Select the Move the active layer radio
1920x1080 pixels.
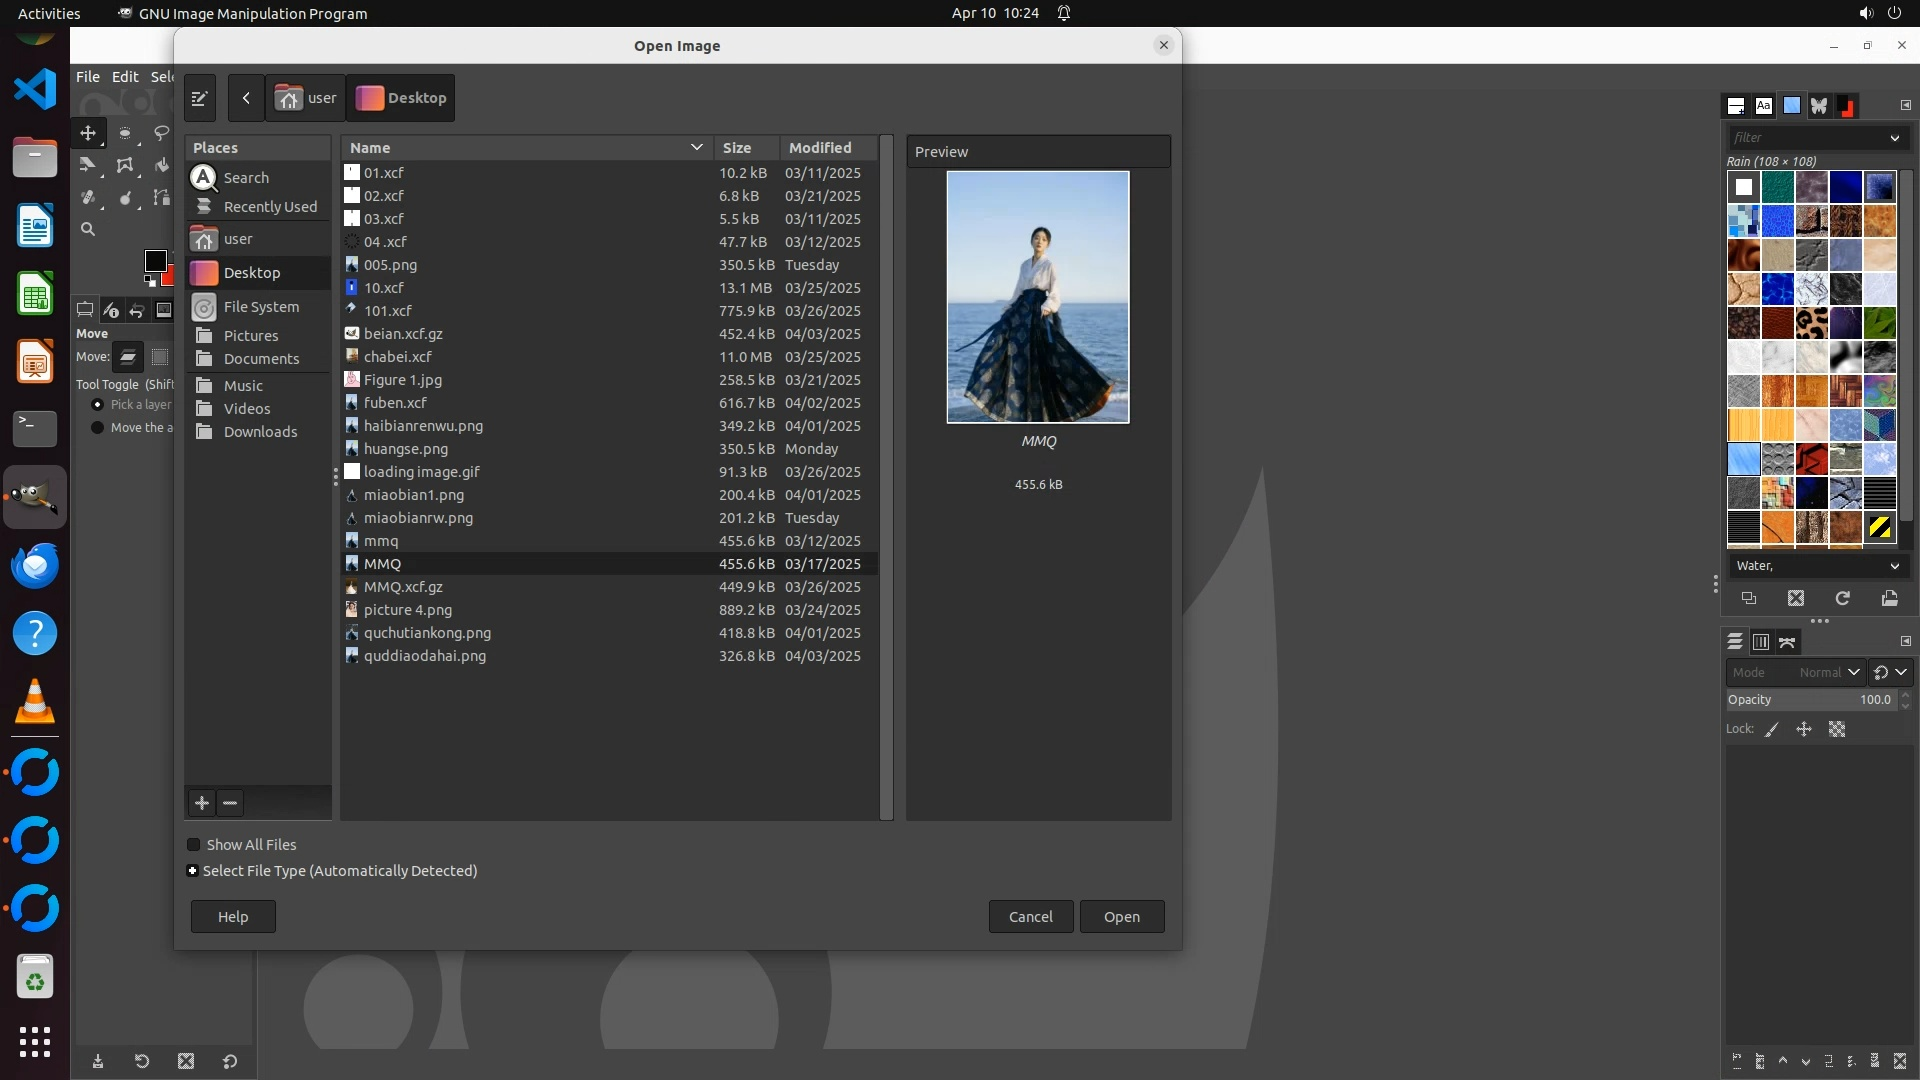[97, 428]
